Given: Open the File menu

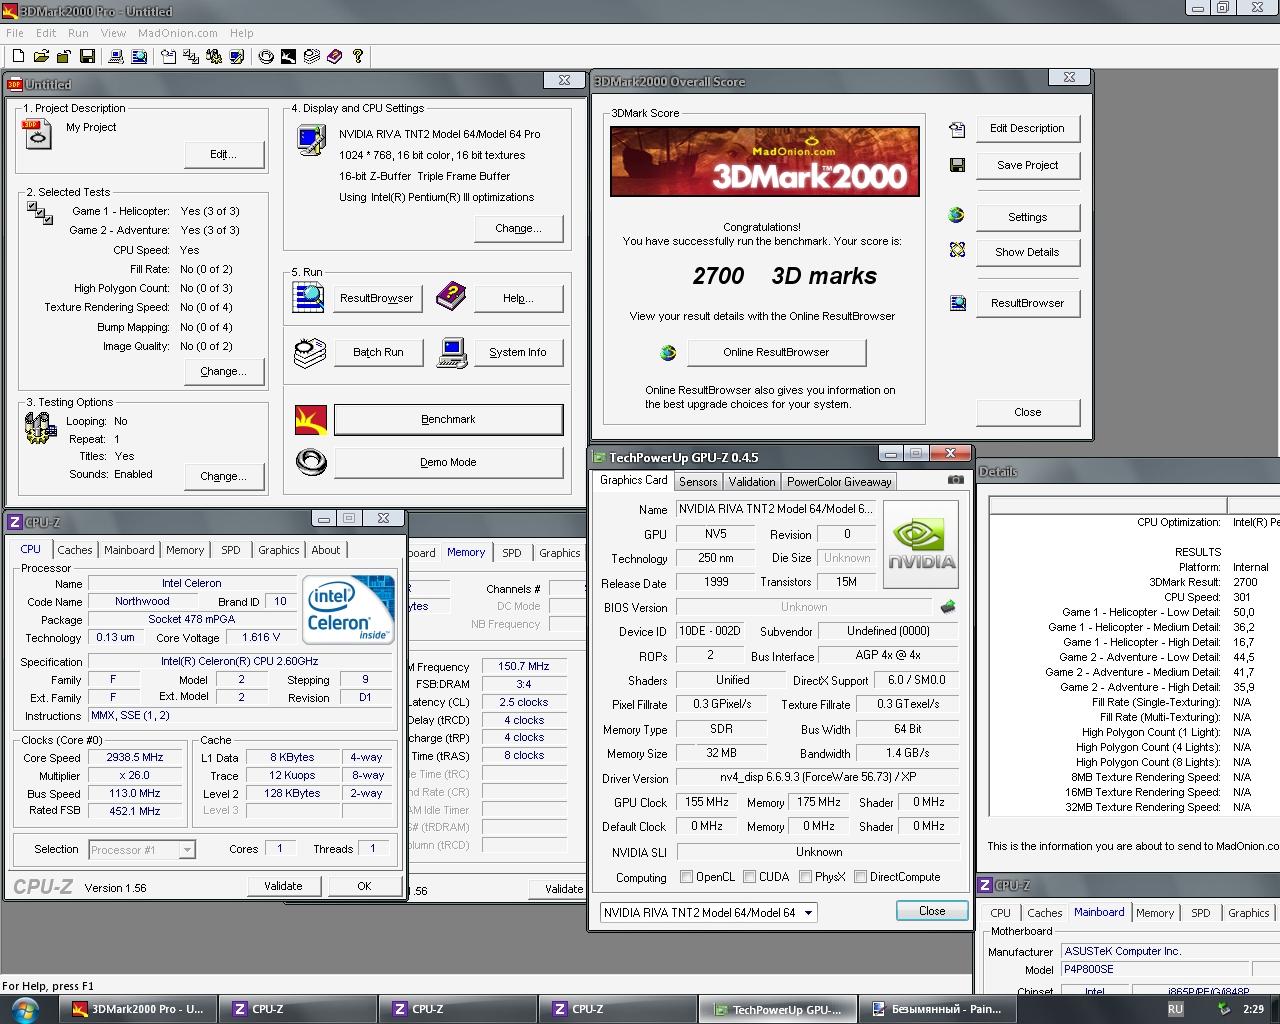Looking at the screenshot, I should [15, 33].
